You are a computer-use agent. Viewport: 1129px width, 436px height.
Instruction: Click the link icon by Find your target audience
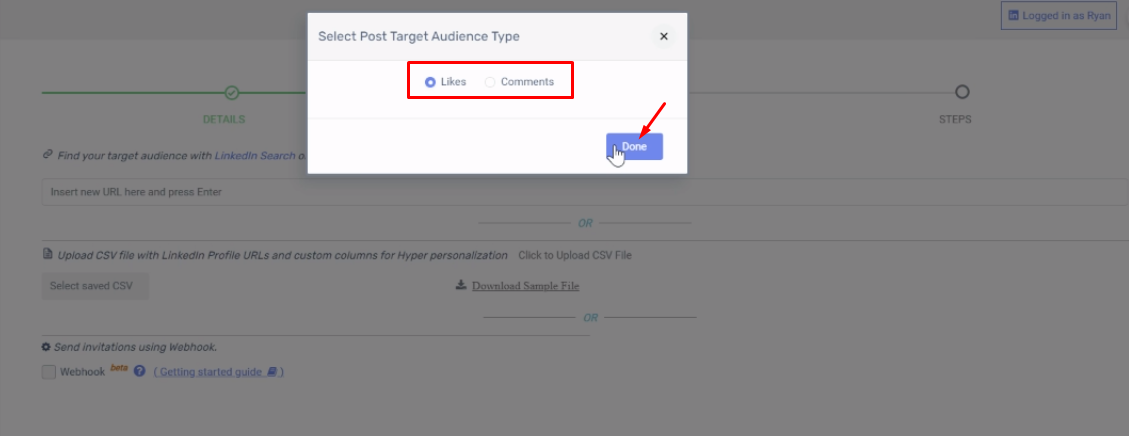click(x=48, y=154)
